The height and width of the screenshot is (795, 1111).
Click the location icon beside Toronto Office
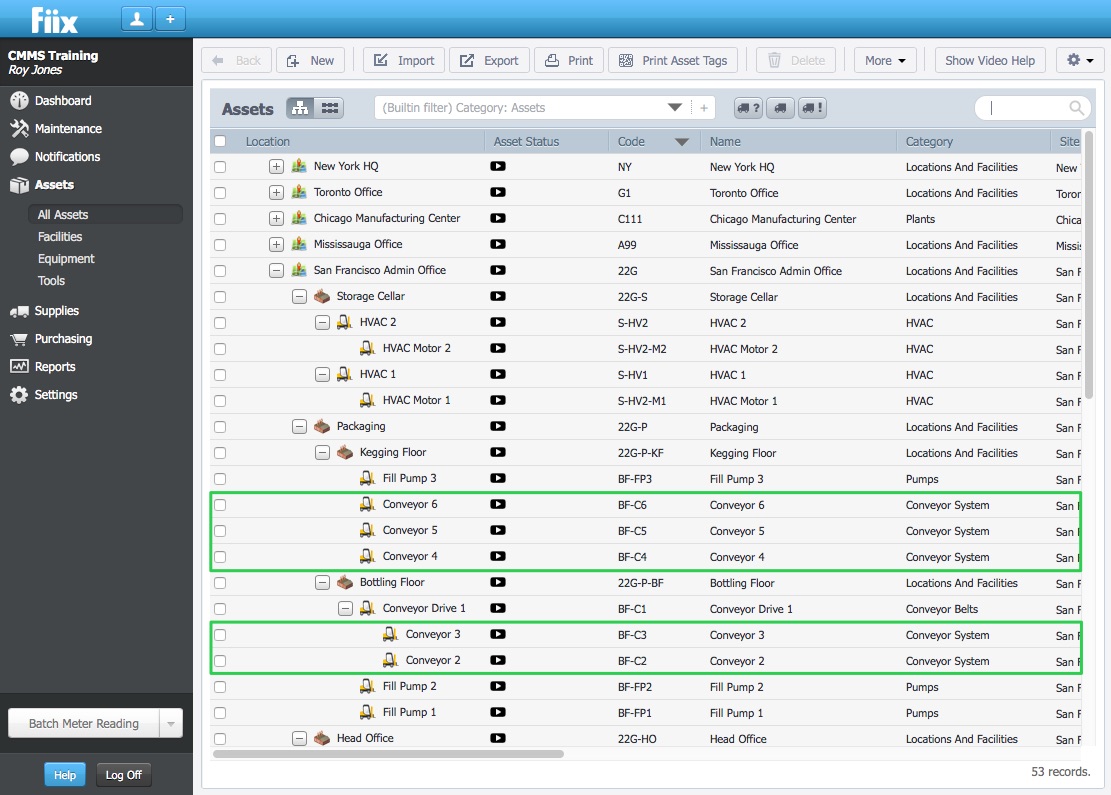click(x=299, y=192)
